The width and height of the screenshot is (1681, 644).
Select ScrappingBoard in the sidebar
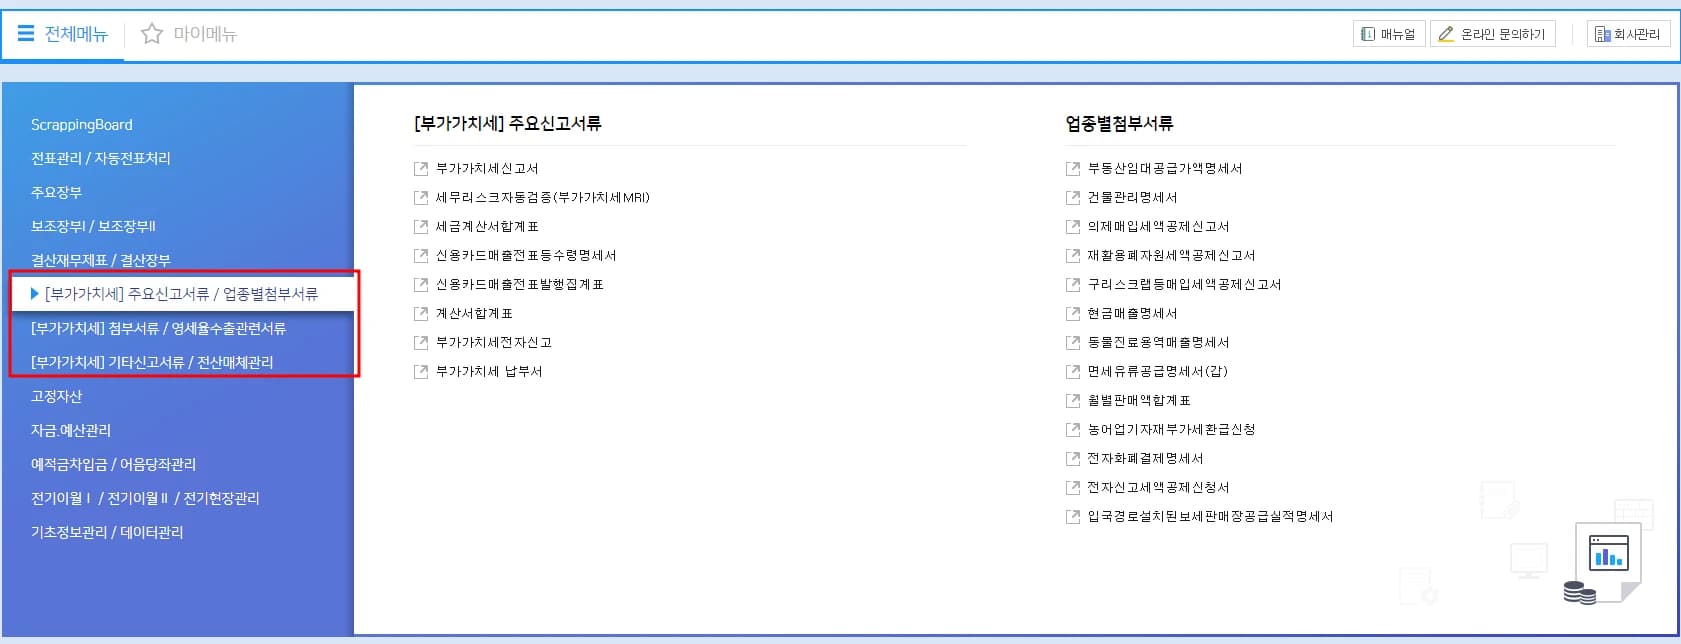(82, 125)
